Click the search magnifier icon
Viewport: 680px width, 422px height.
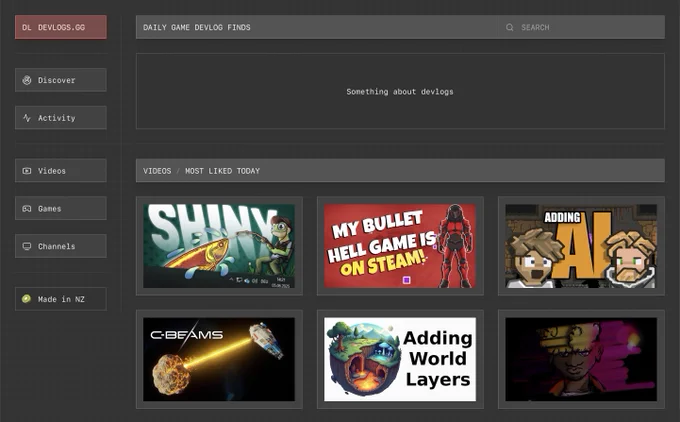(x=510, y=27)
